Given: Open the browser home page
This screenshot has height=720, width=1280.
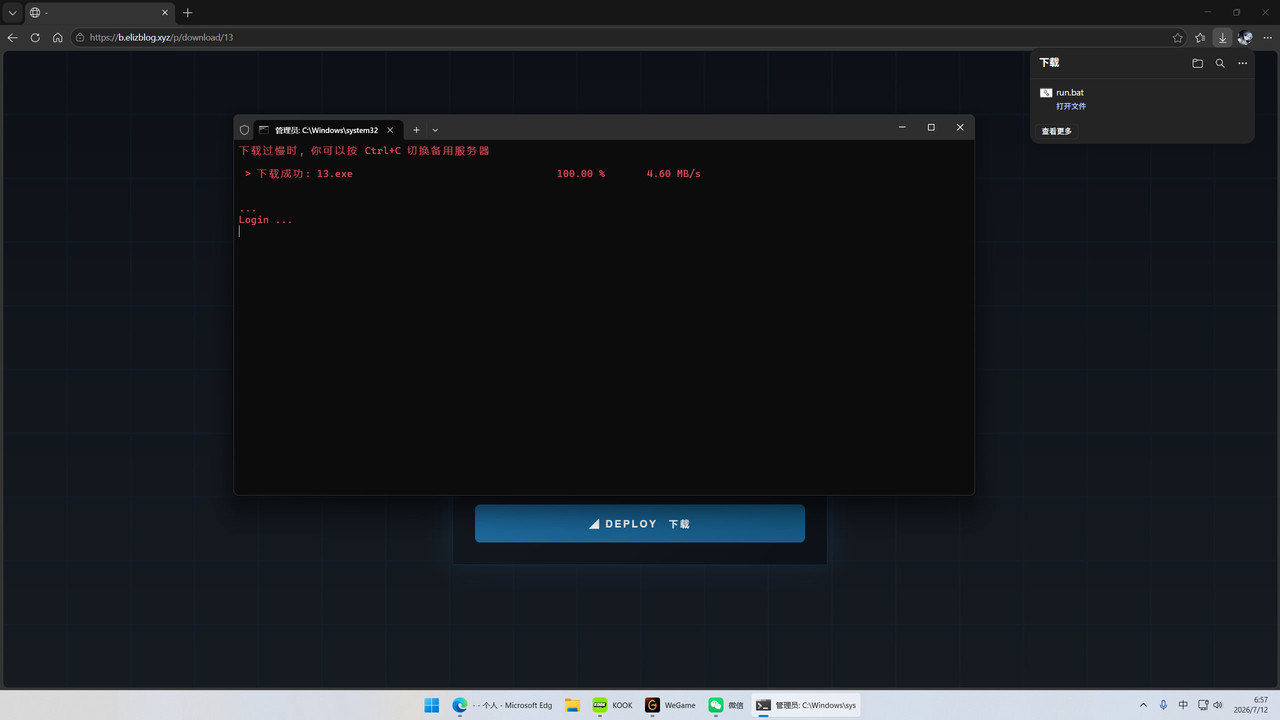Looking at the screenshot, I should click(x=57, y=37).
